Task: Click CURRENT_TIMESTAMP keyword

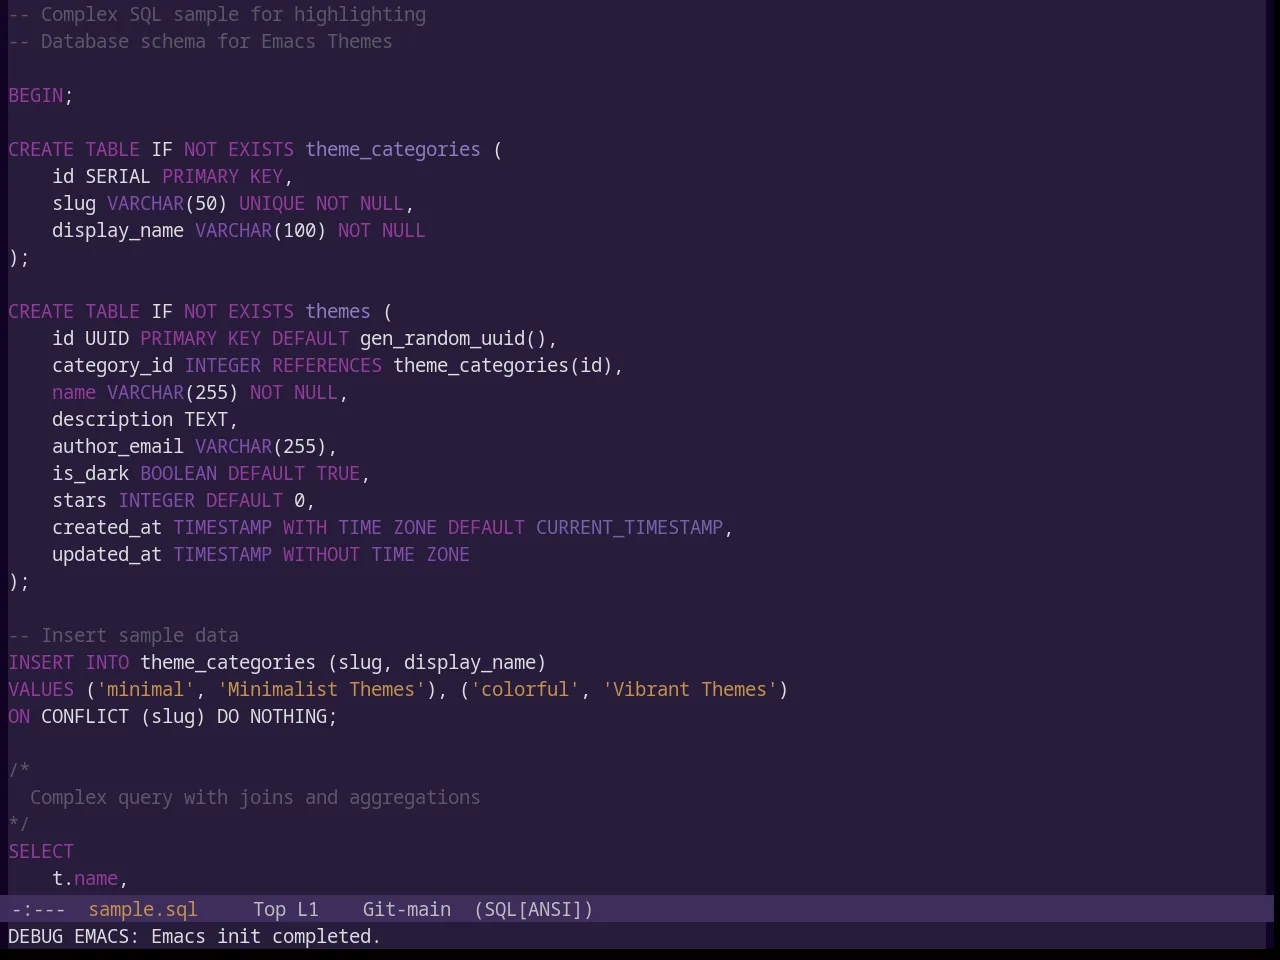Action: pyautogui.click(x=629, y=527)
